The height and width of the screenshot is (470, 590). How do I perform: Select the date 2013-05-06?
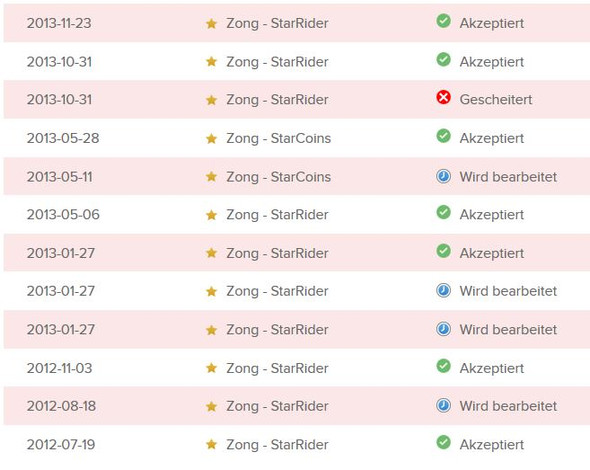pyautogui.click(x=63, y=214)
